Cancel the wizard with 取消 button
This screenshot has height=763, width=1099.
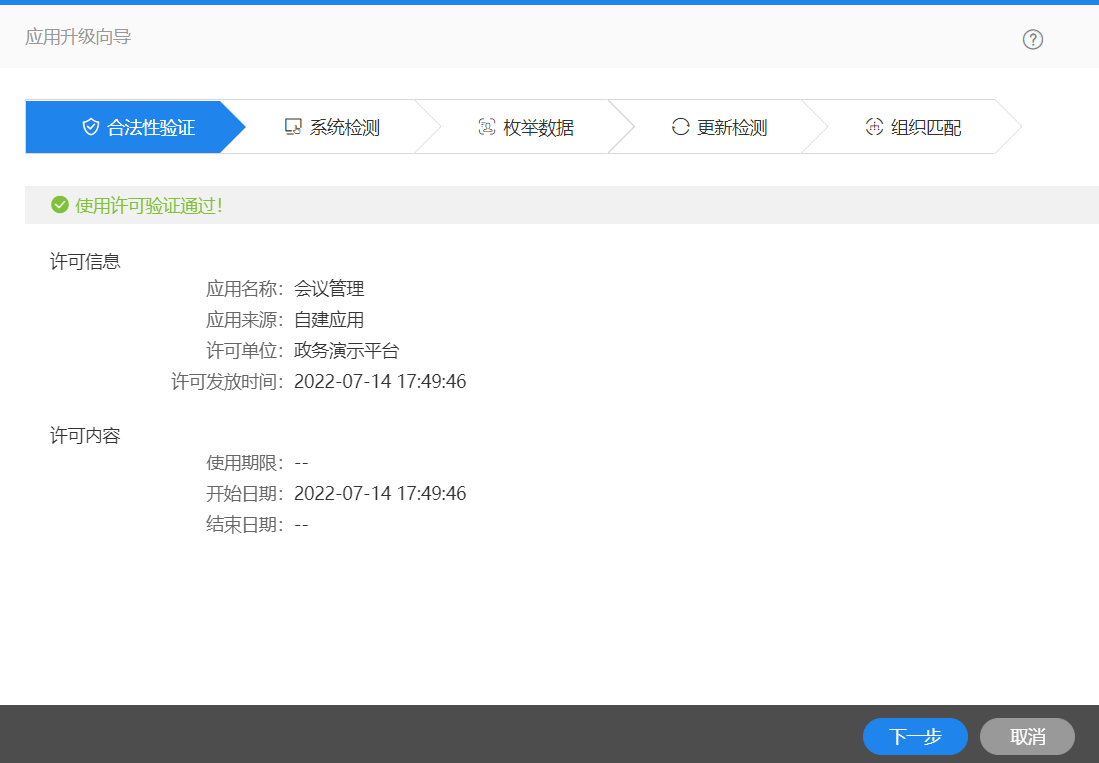pyautogui.click(x=1027, y=737)
